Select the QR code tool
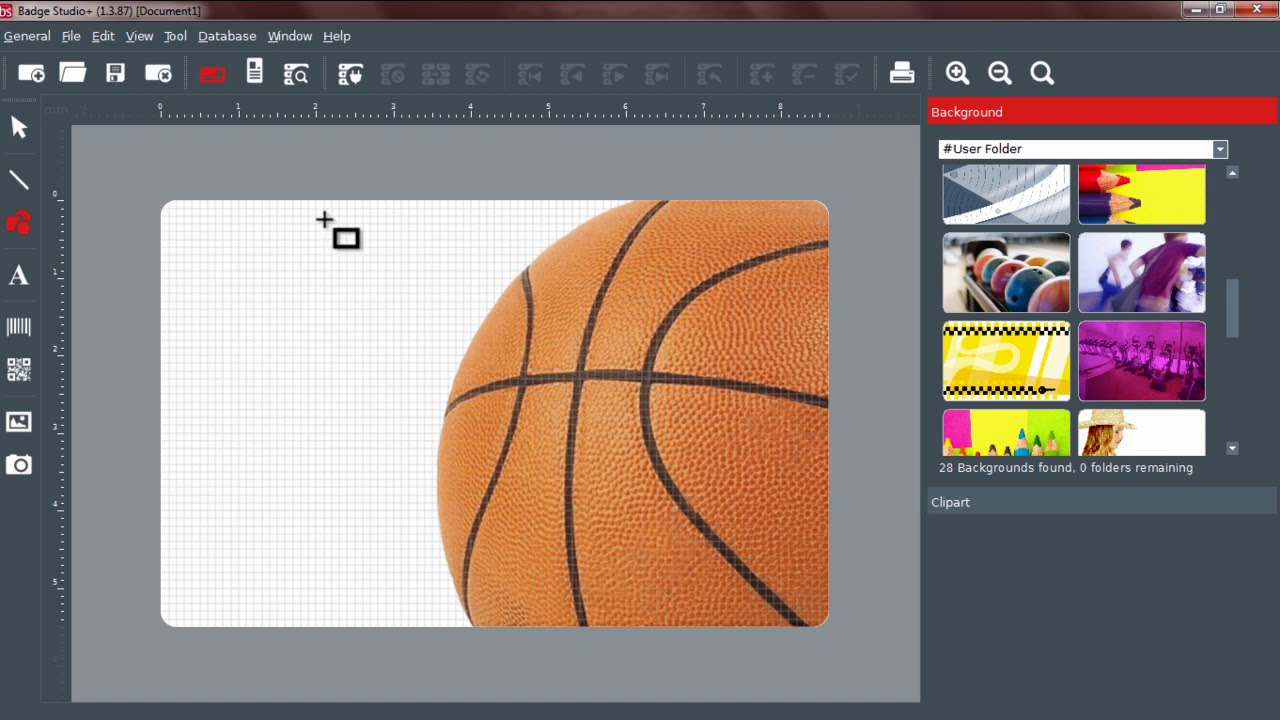The width and height of the screenshot is (1280, 720). tap(19, 369)
